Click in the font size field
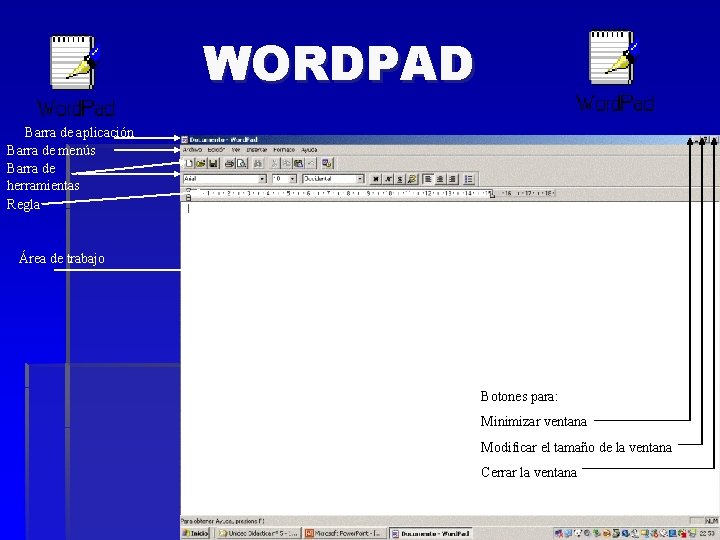Image resolution: width=720 pixels, height=540 pixels. (x=280, y=179)
